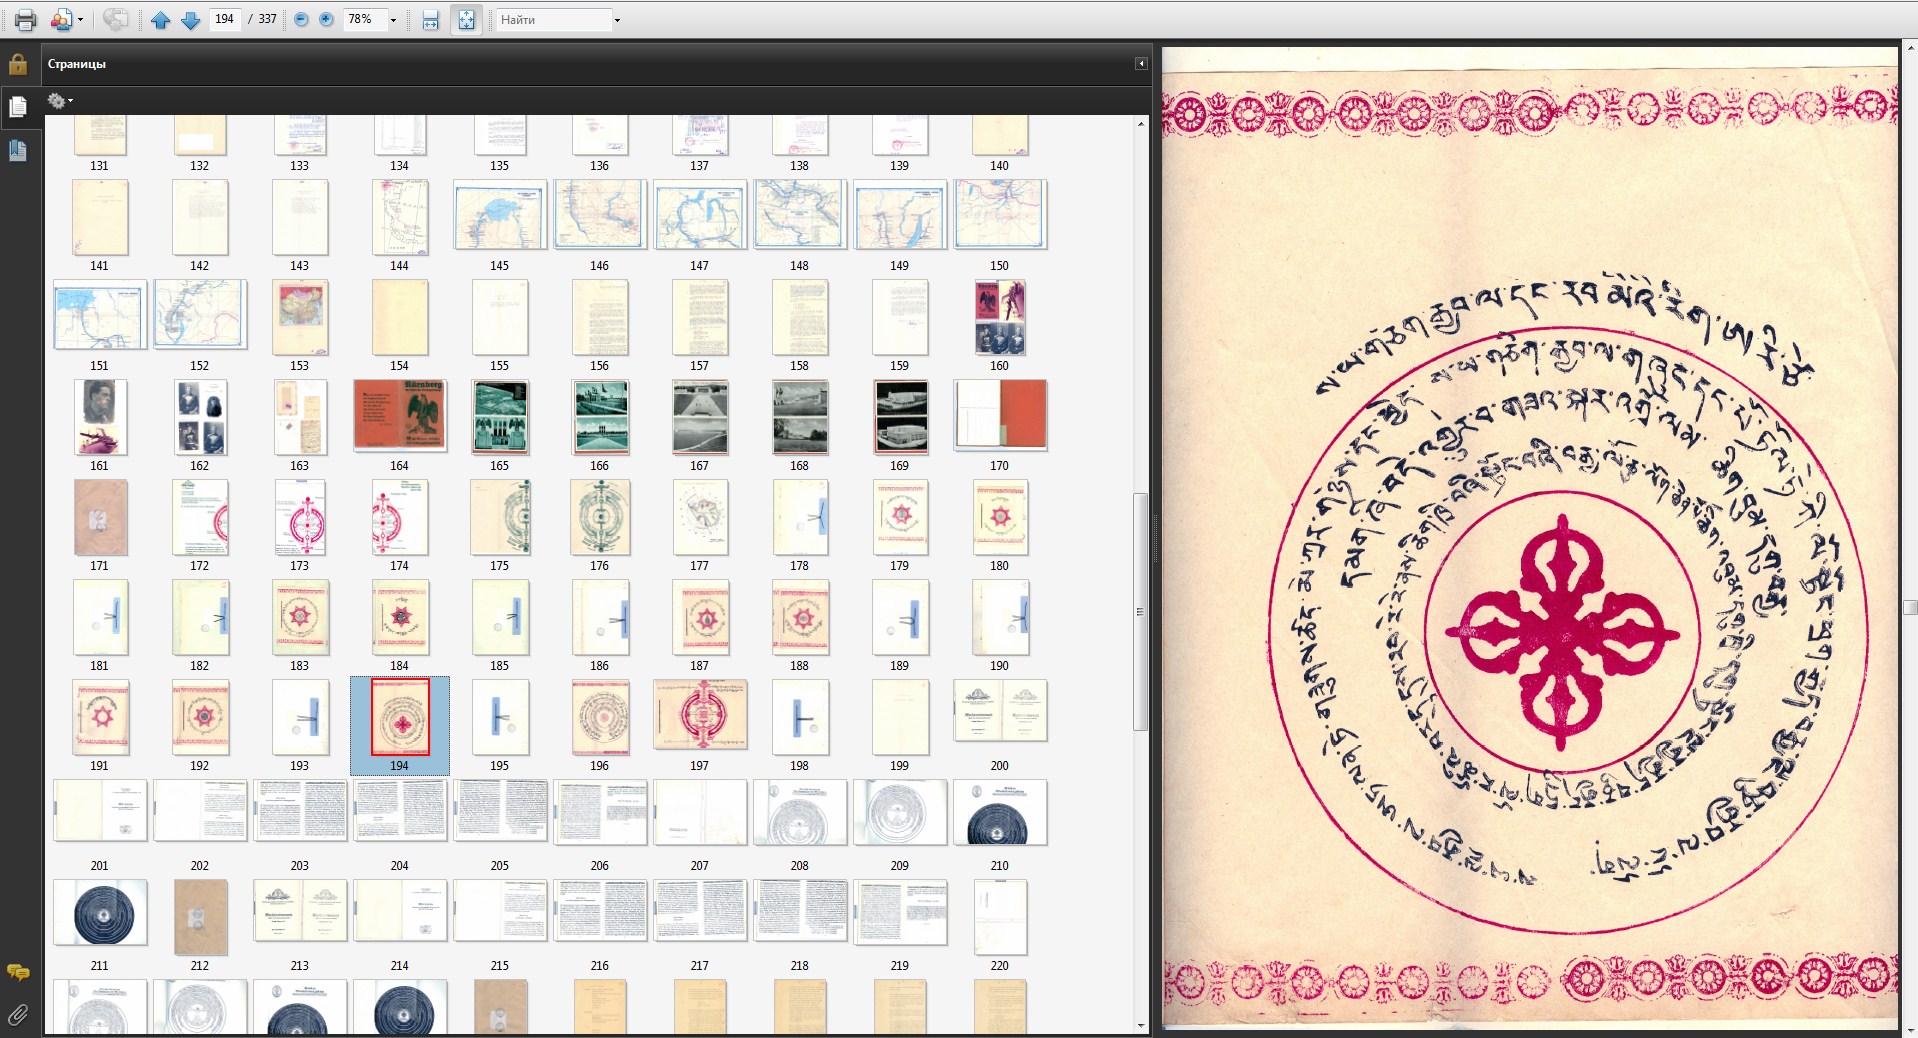The height and width of the screenshot is (1038, 1918).
Task: Go to the previous page with up arrow
Action: tap(160, 20)
